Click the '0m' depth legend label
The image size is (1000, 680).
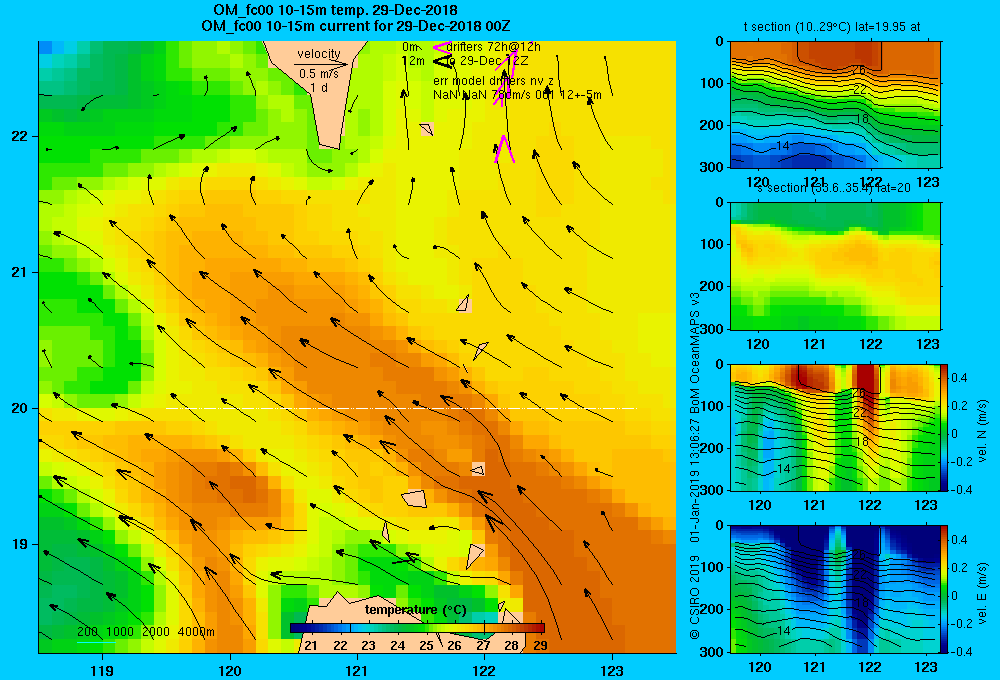point(410,47)
